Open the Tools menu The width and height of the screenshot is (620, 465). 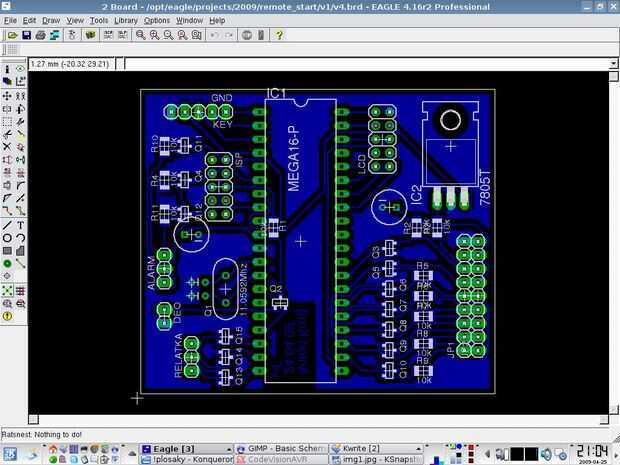click(98, 21)
